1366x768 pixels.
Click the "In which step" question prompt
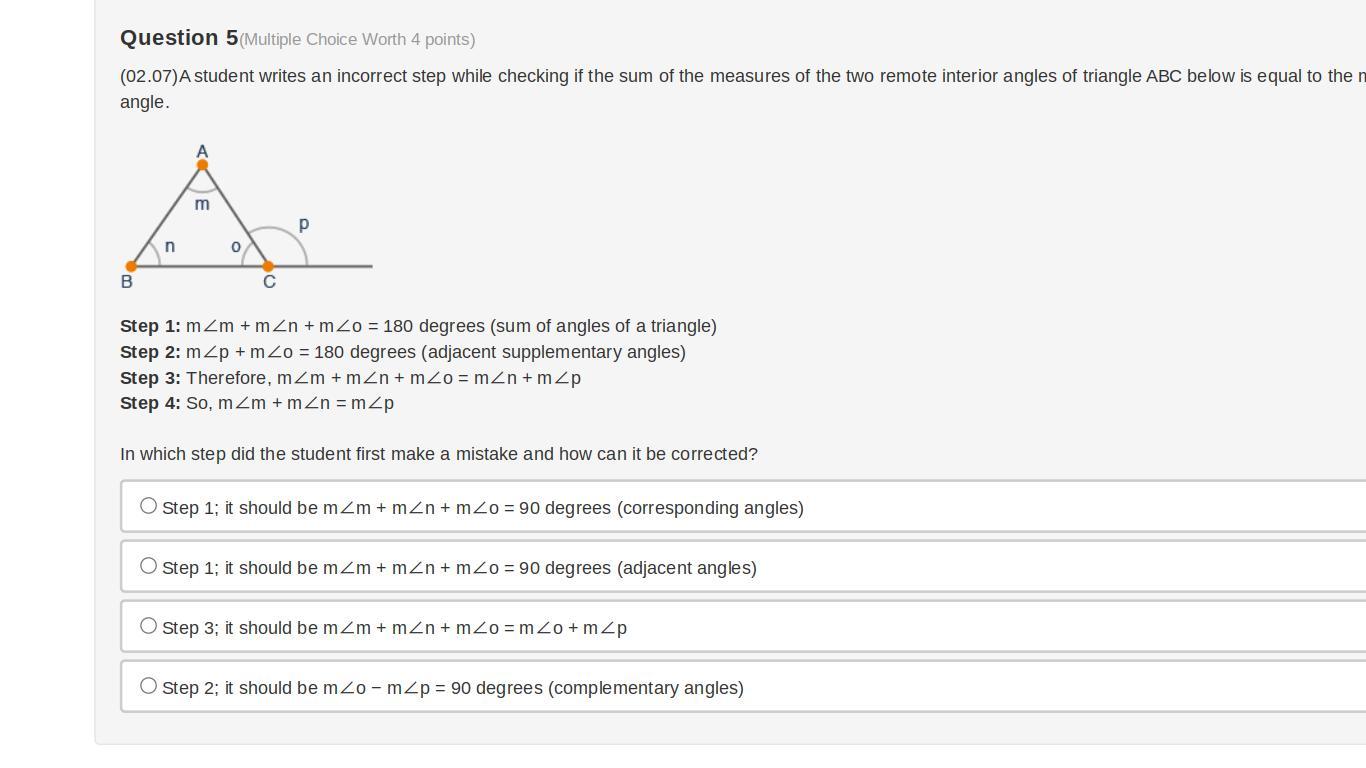438,454
